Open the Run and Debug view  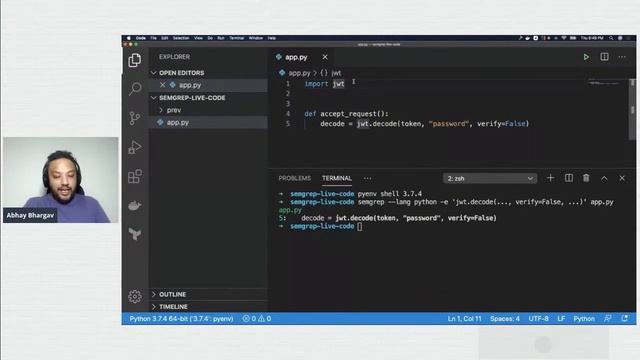tap(135, 147)
